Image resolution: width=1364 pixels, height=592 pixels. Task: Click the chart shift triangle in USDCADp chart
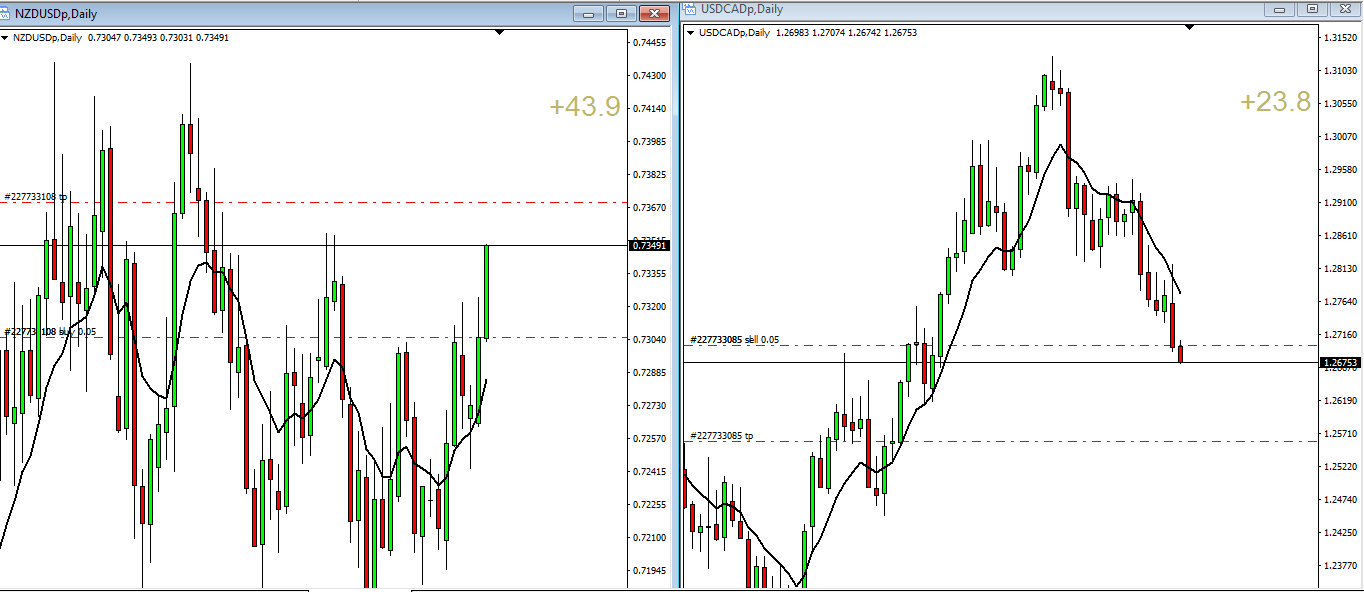1189,28
